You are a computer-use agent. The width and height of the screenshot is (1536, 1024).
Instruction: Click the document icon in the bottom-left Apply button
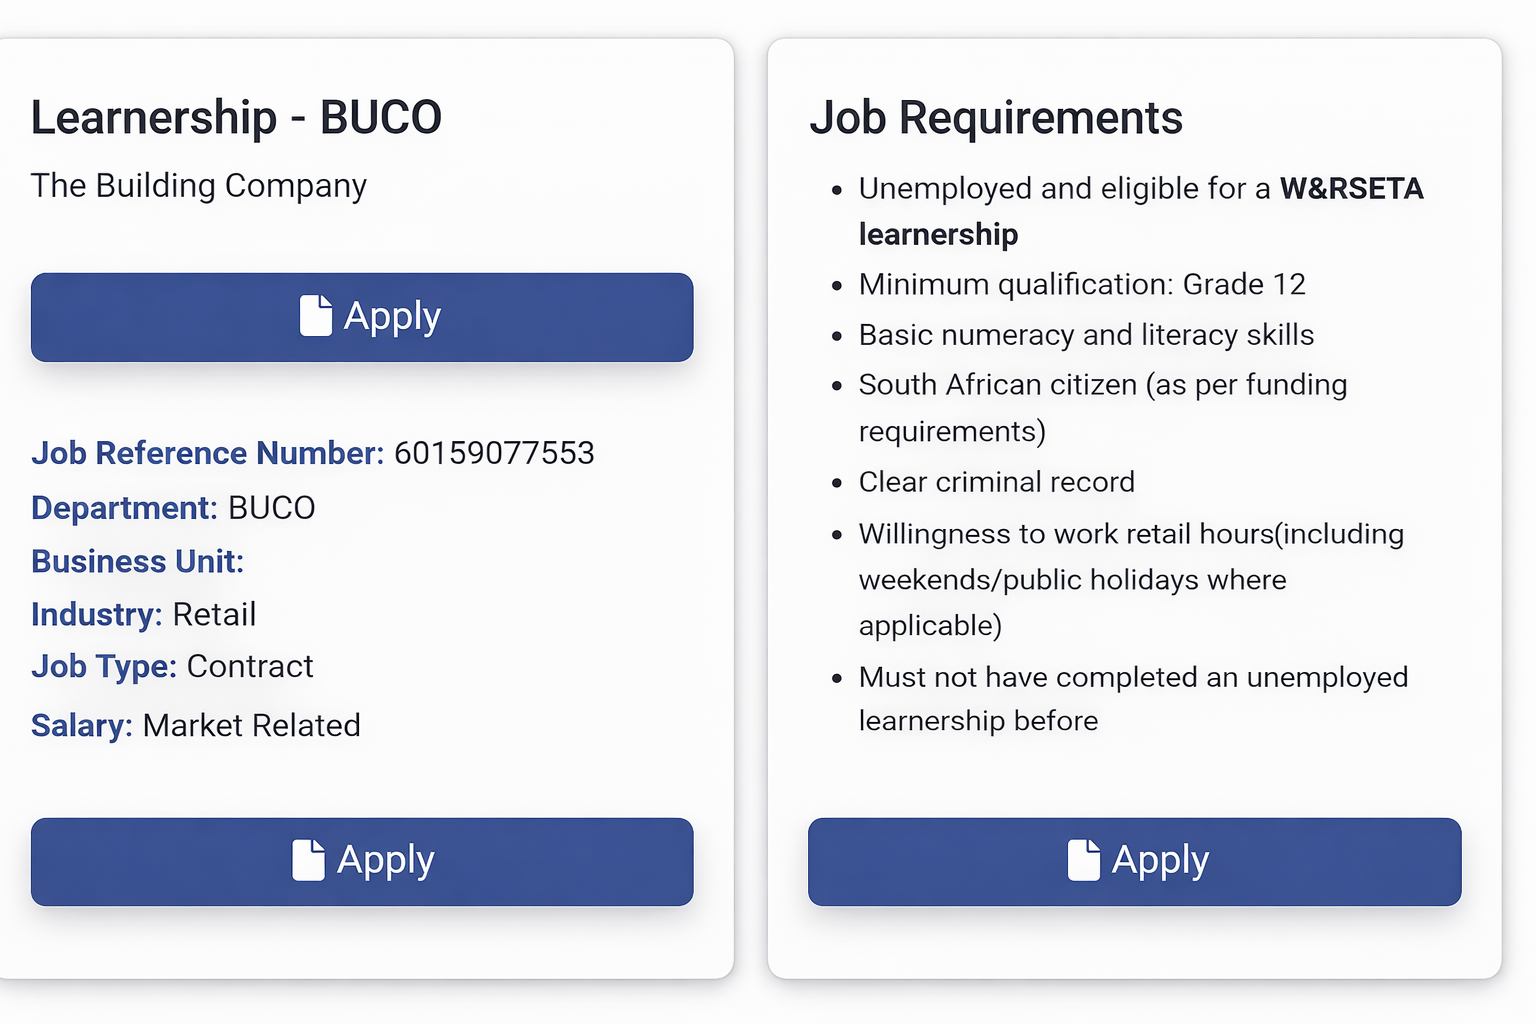tap(308, 860)
